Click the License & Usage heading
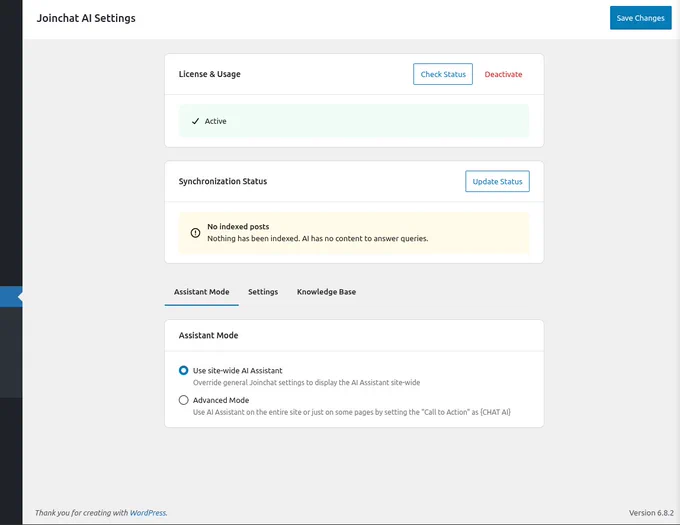The height and width of the screenshot is (525, 680). point(209,74)
